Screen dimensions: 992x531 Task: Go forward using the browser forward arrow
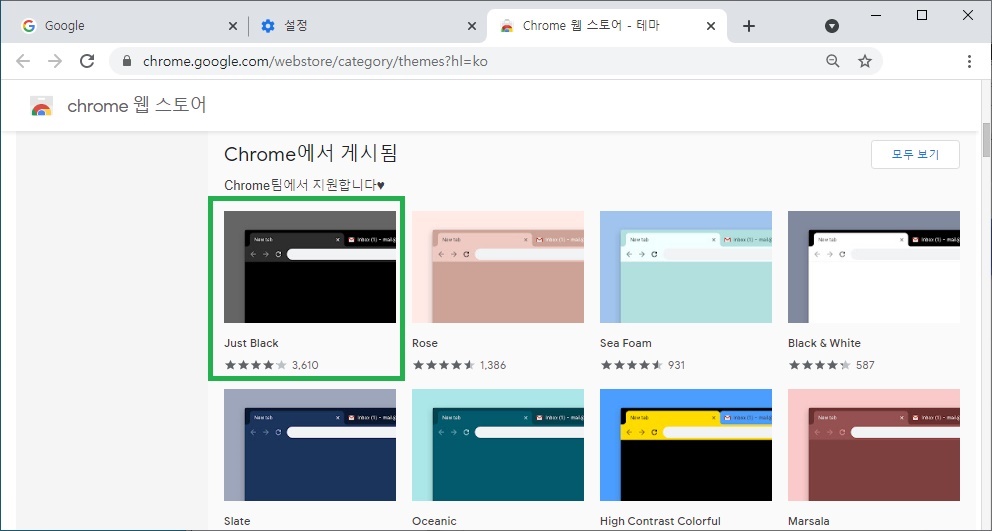(55, 61)
